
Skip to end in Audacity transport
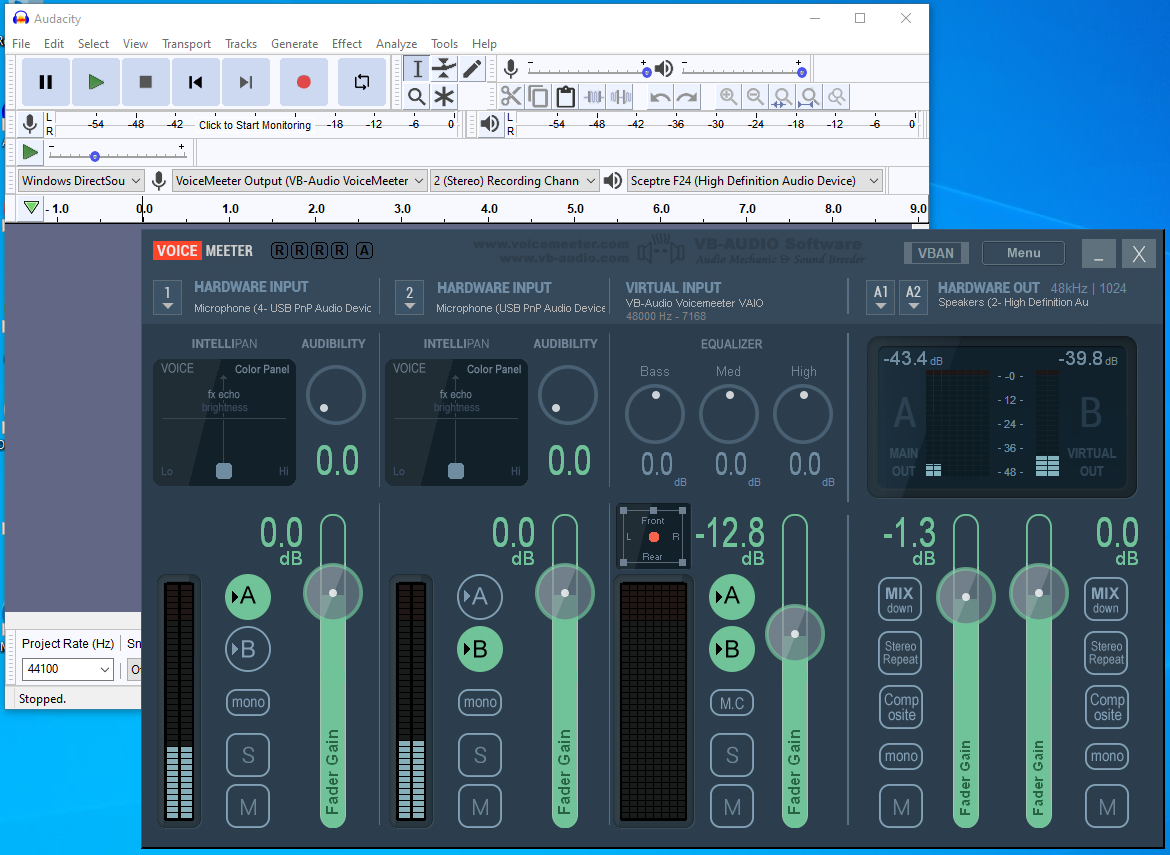[245, 82]
